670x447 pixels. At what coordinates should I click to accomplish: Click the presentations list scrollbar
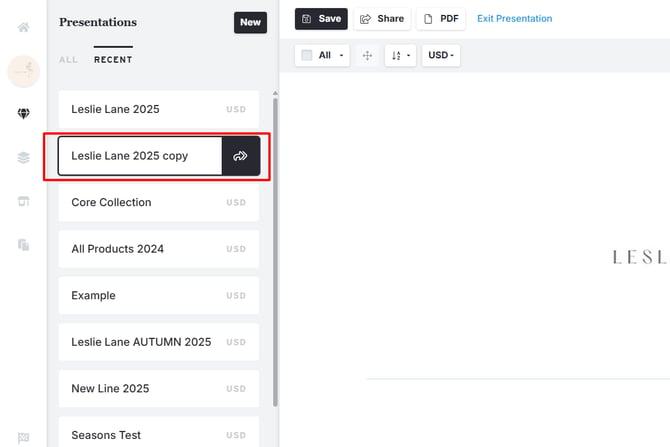click(x=275, y=250)
